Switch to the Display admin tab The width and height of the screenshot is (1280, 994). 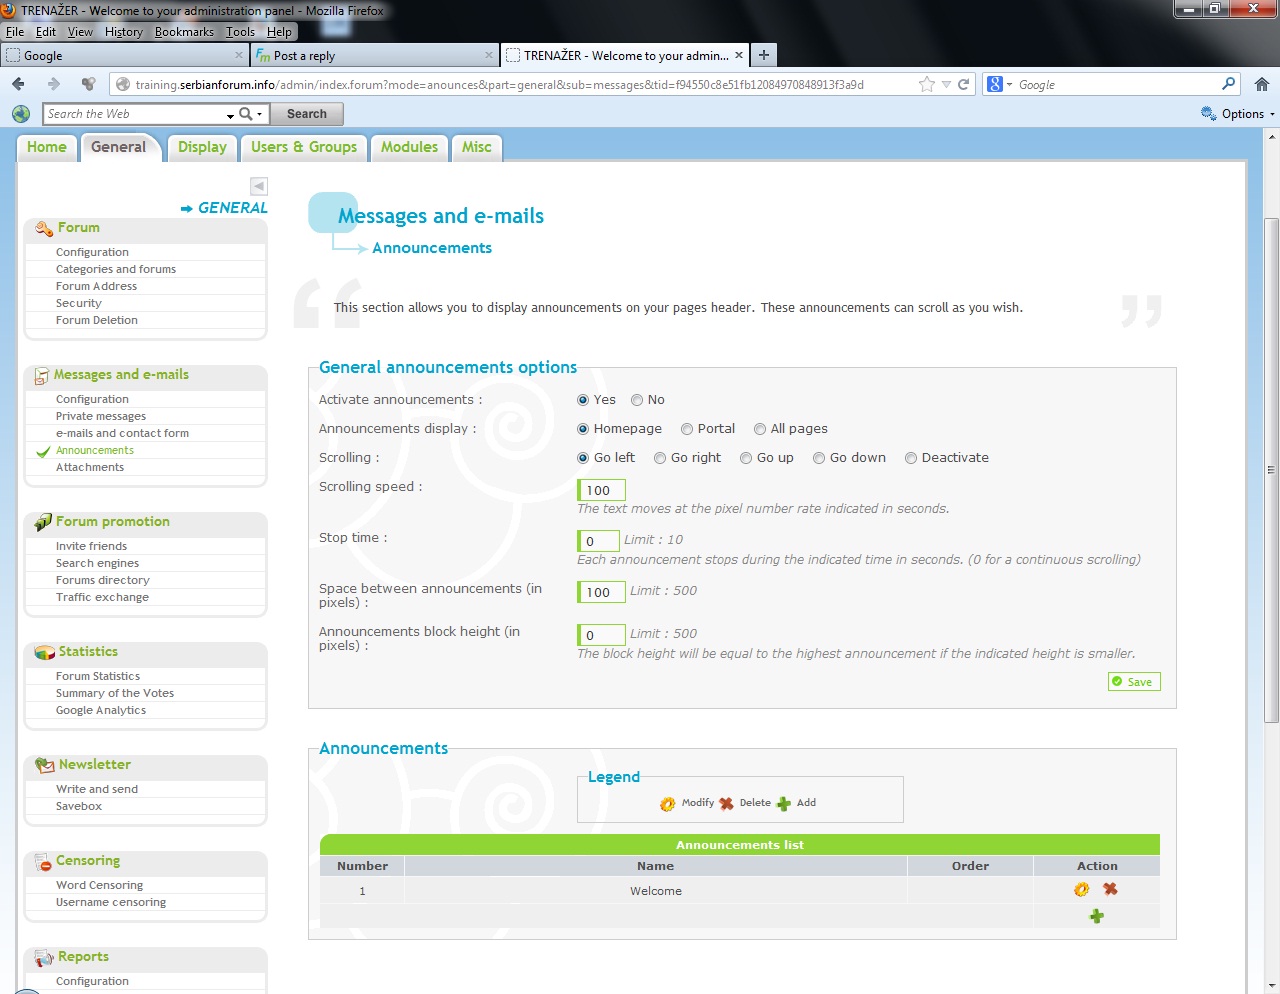coord(202,148)
